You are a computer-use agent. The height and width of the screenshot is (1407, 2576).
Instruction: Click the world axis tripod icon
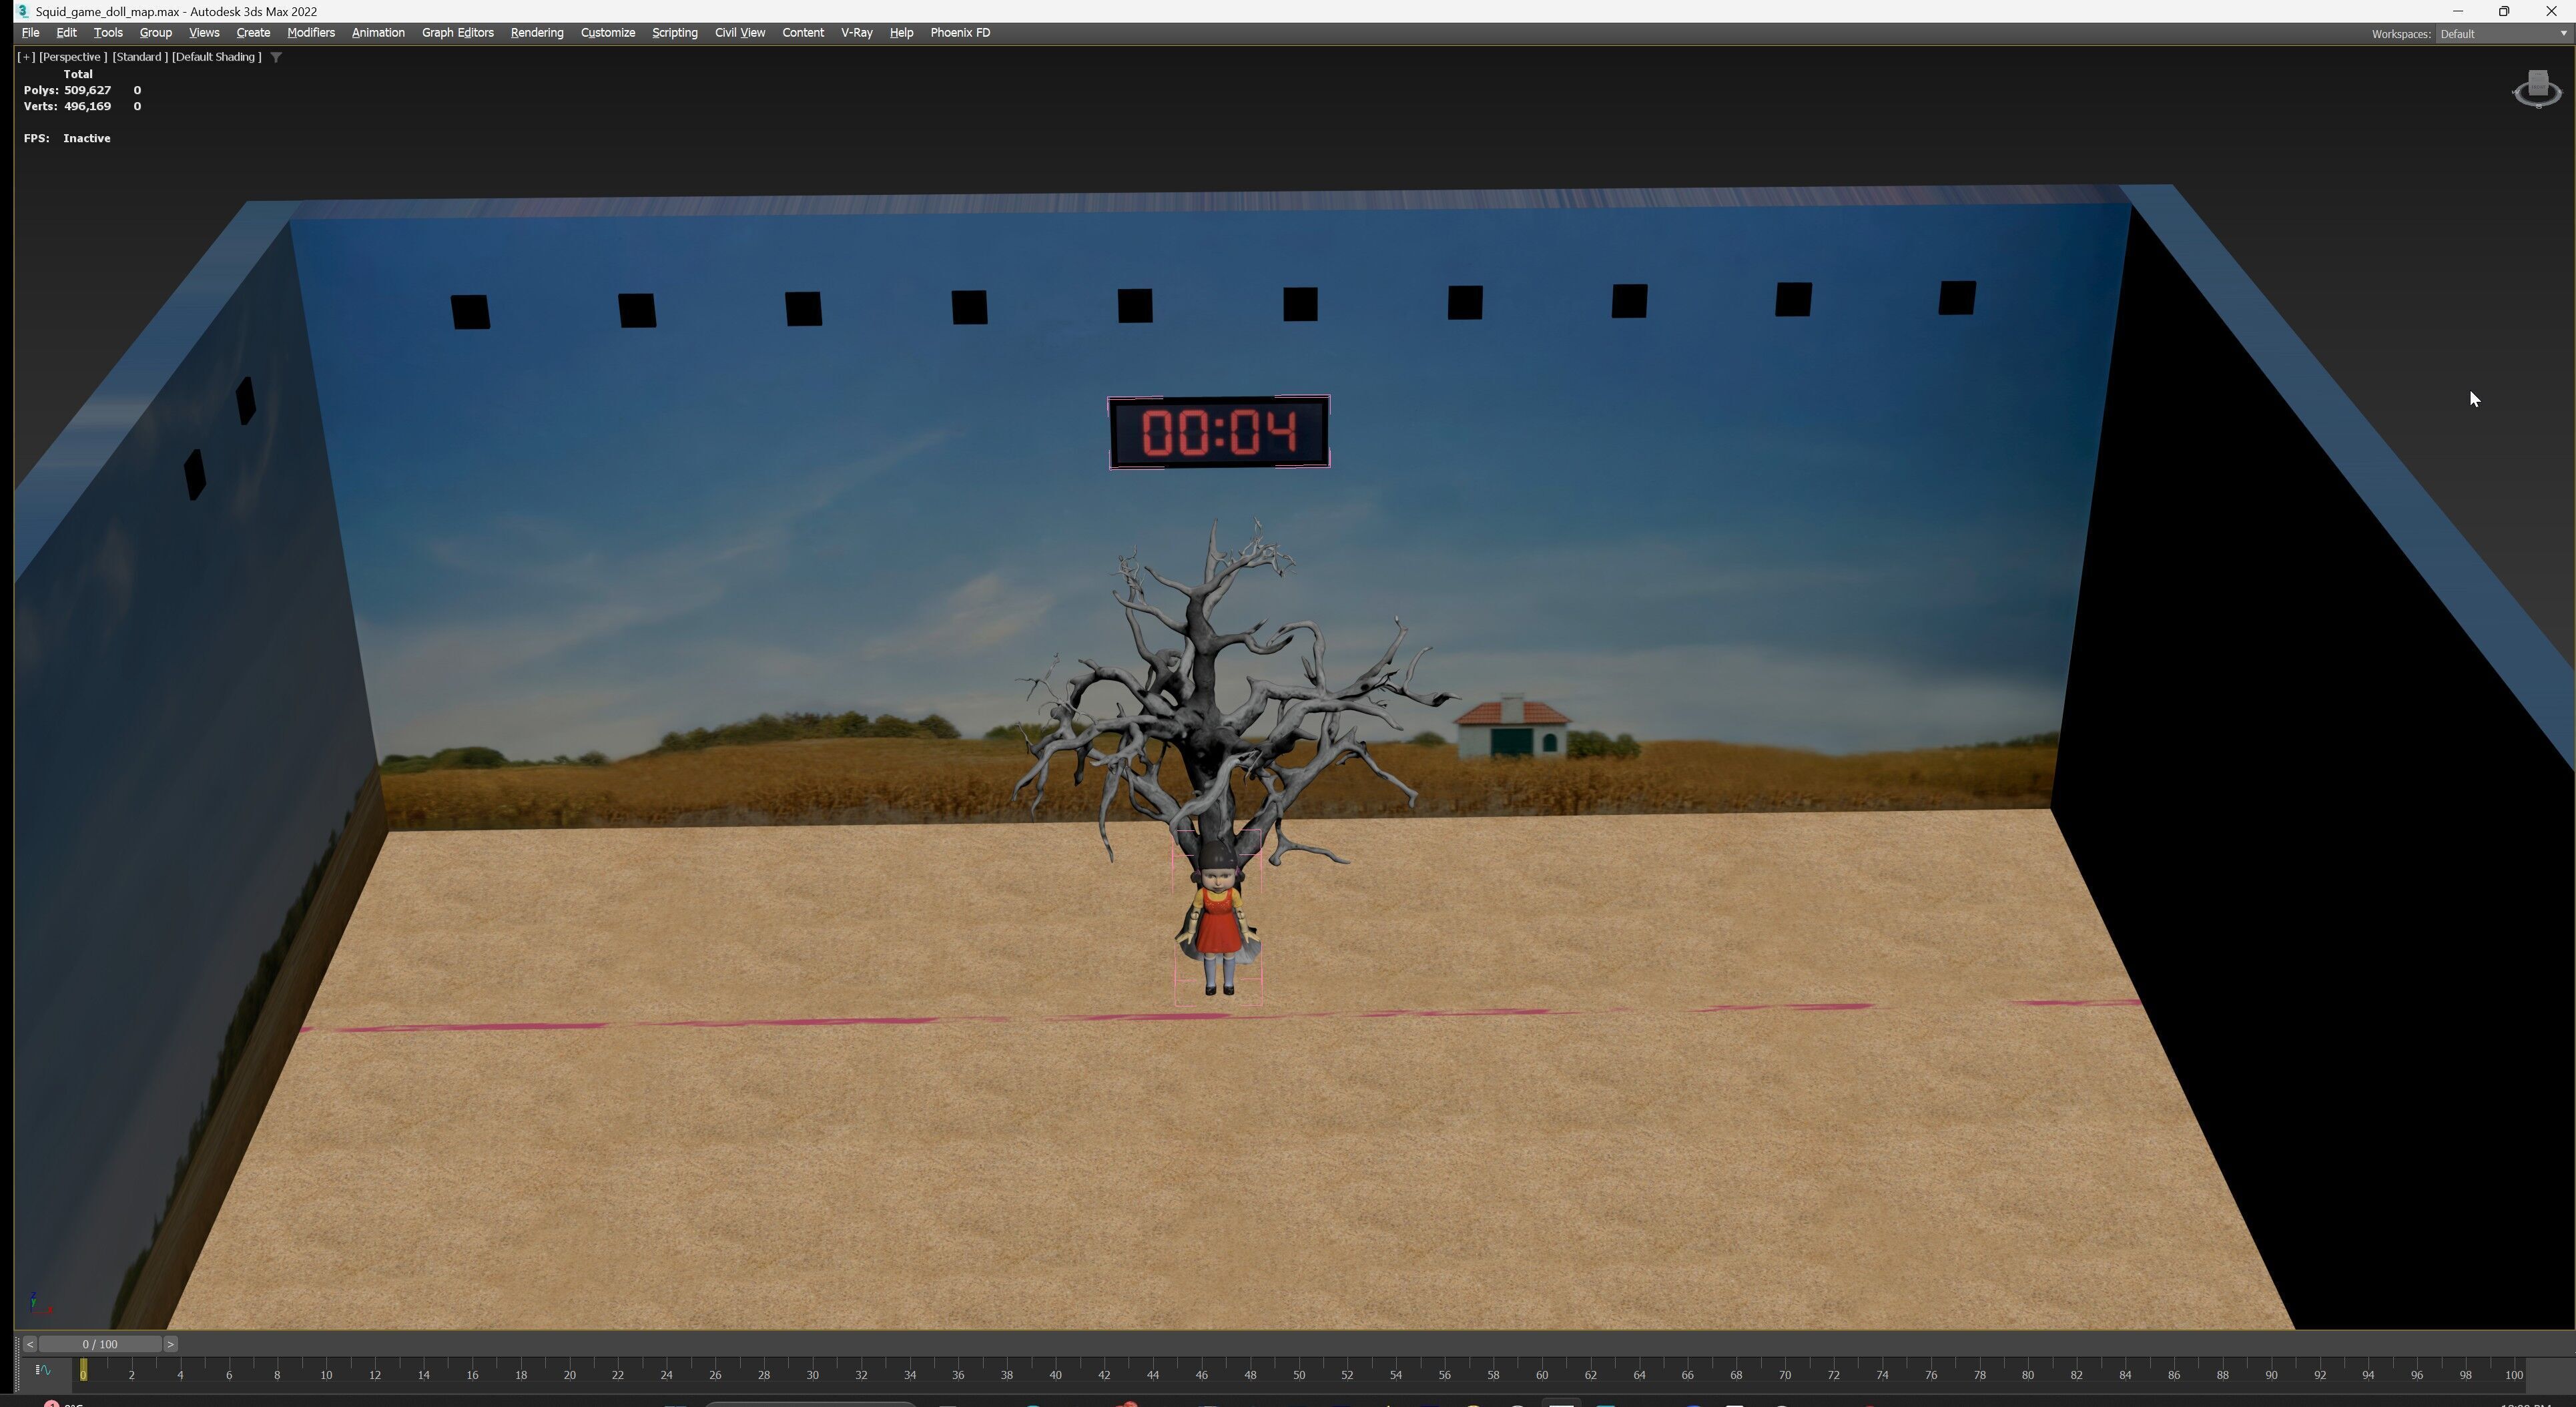38,1303
